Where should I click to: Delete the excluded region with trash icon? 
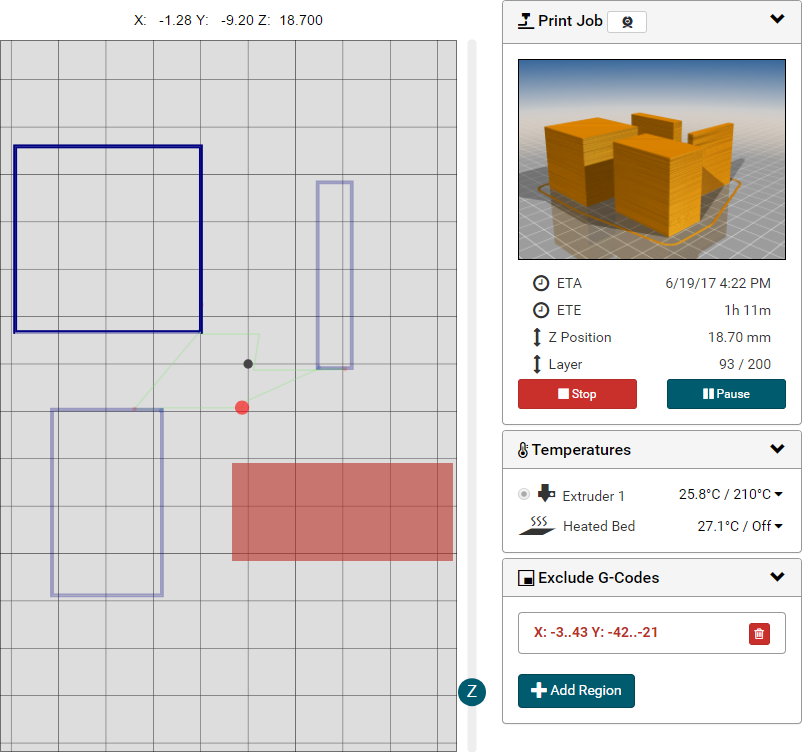click(x=759, y=633)
